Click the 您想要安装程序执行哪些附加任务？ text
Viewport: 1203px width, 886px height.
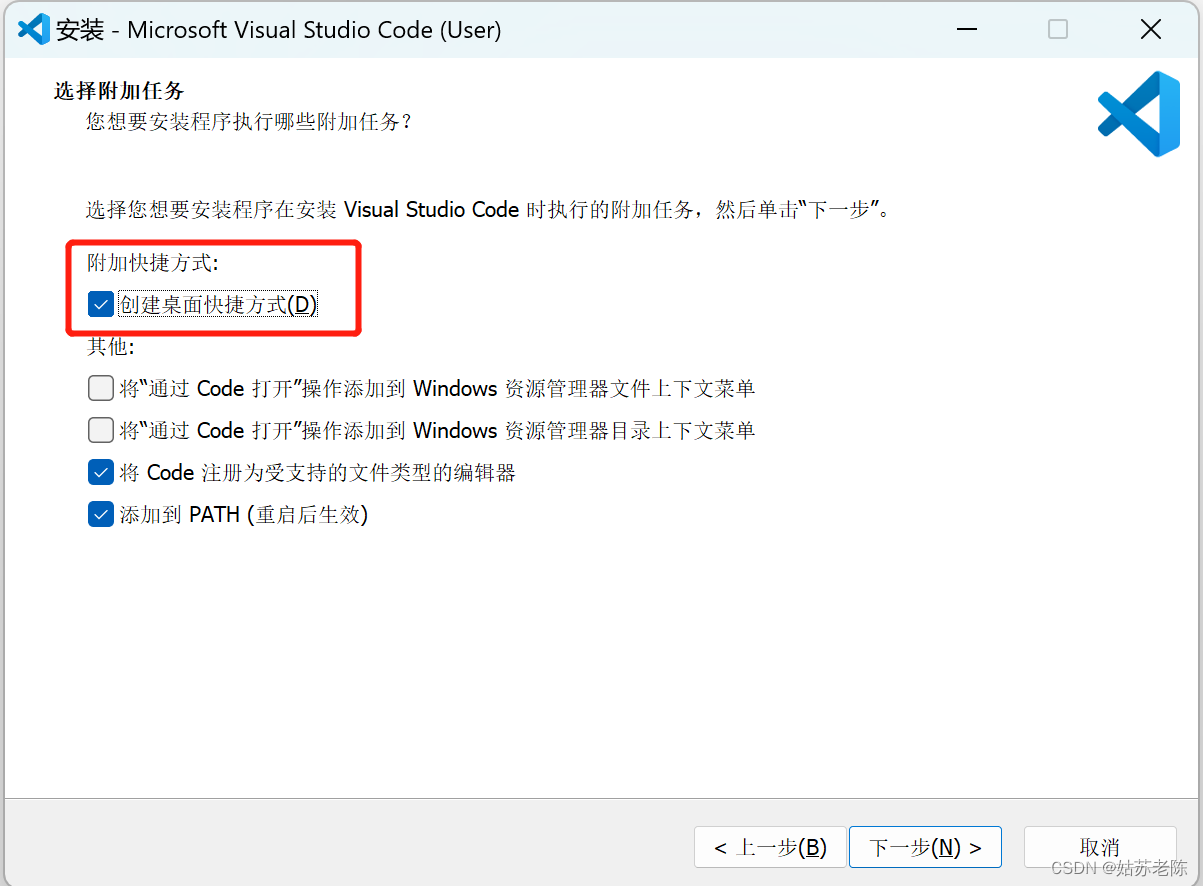pyautogui.click(x=249, y=122)
